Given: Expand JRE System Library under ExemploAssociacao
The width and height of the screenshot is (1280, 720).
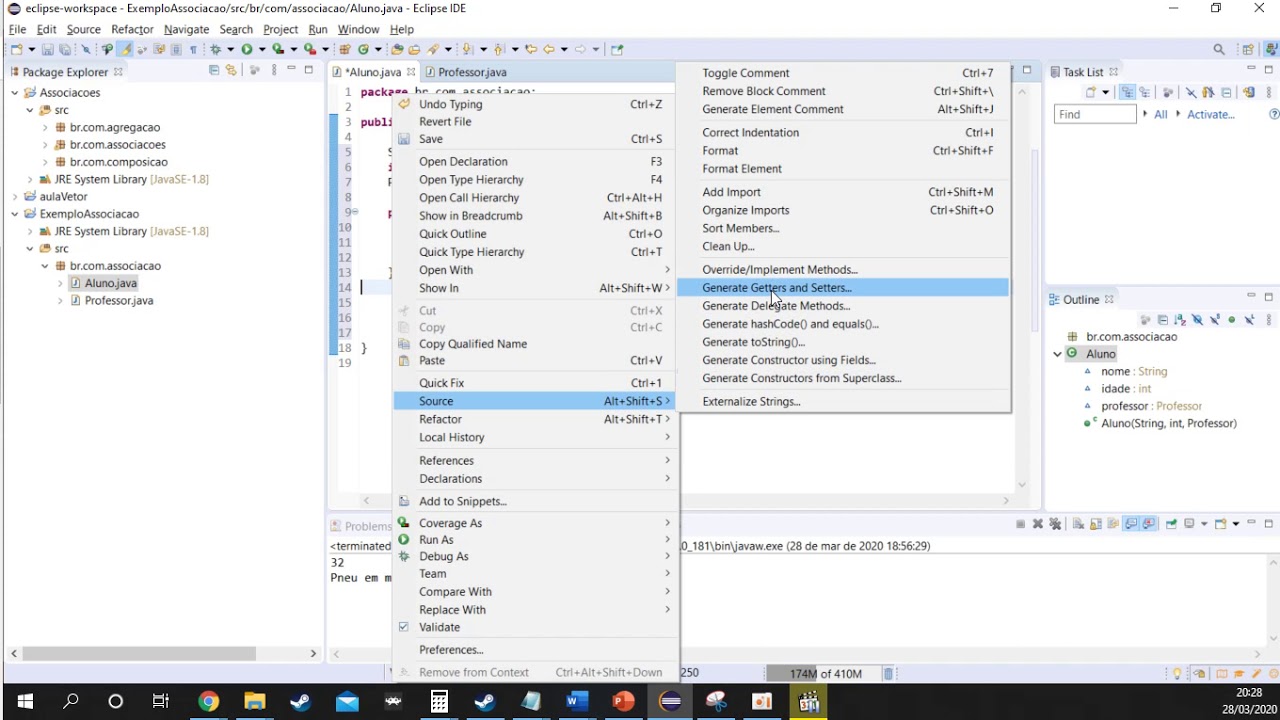Looking at the screenshot, I should click(x=30, y=232).
